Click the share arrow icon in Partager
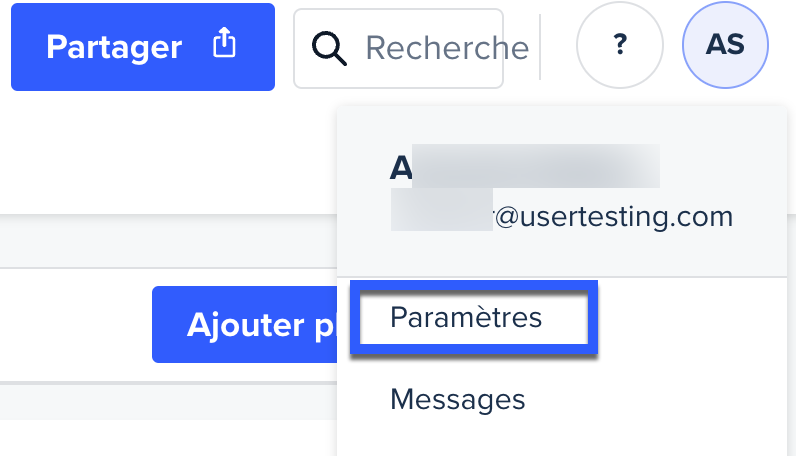The height and width of the screenshot is (456, 796). coord(225,45)
